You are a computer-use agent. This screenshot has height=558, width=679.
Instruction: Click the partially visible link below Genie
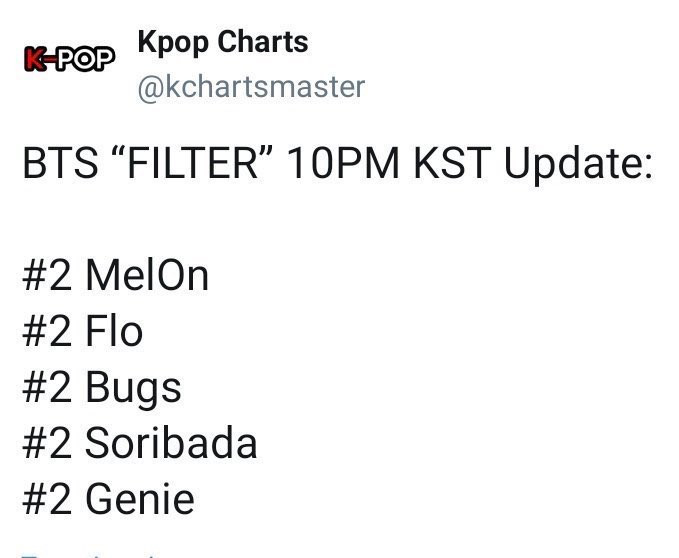click(x=89, y=555)
